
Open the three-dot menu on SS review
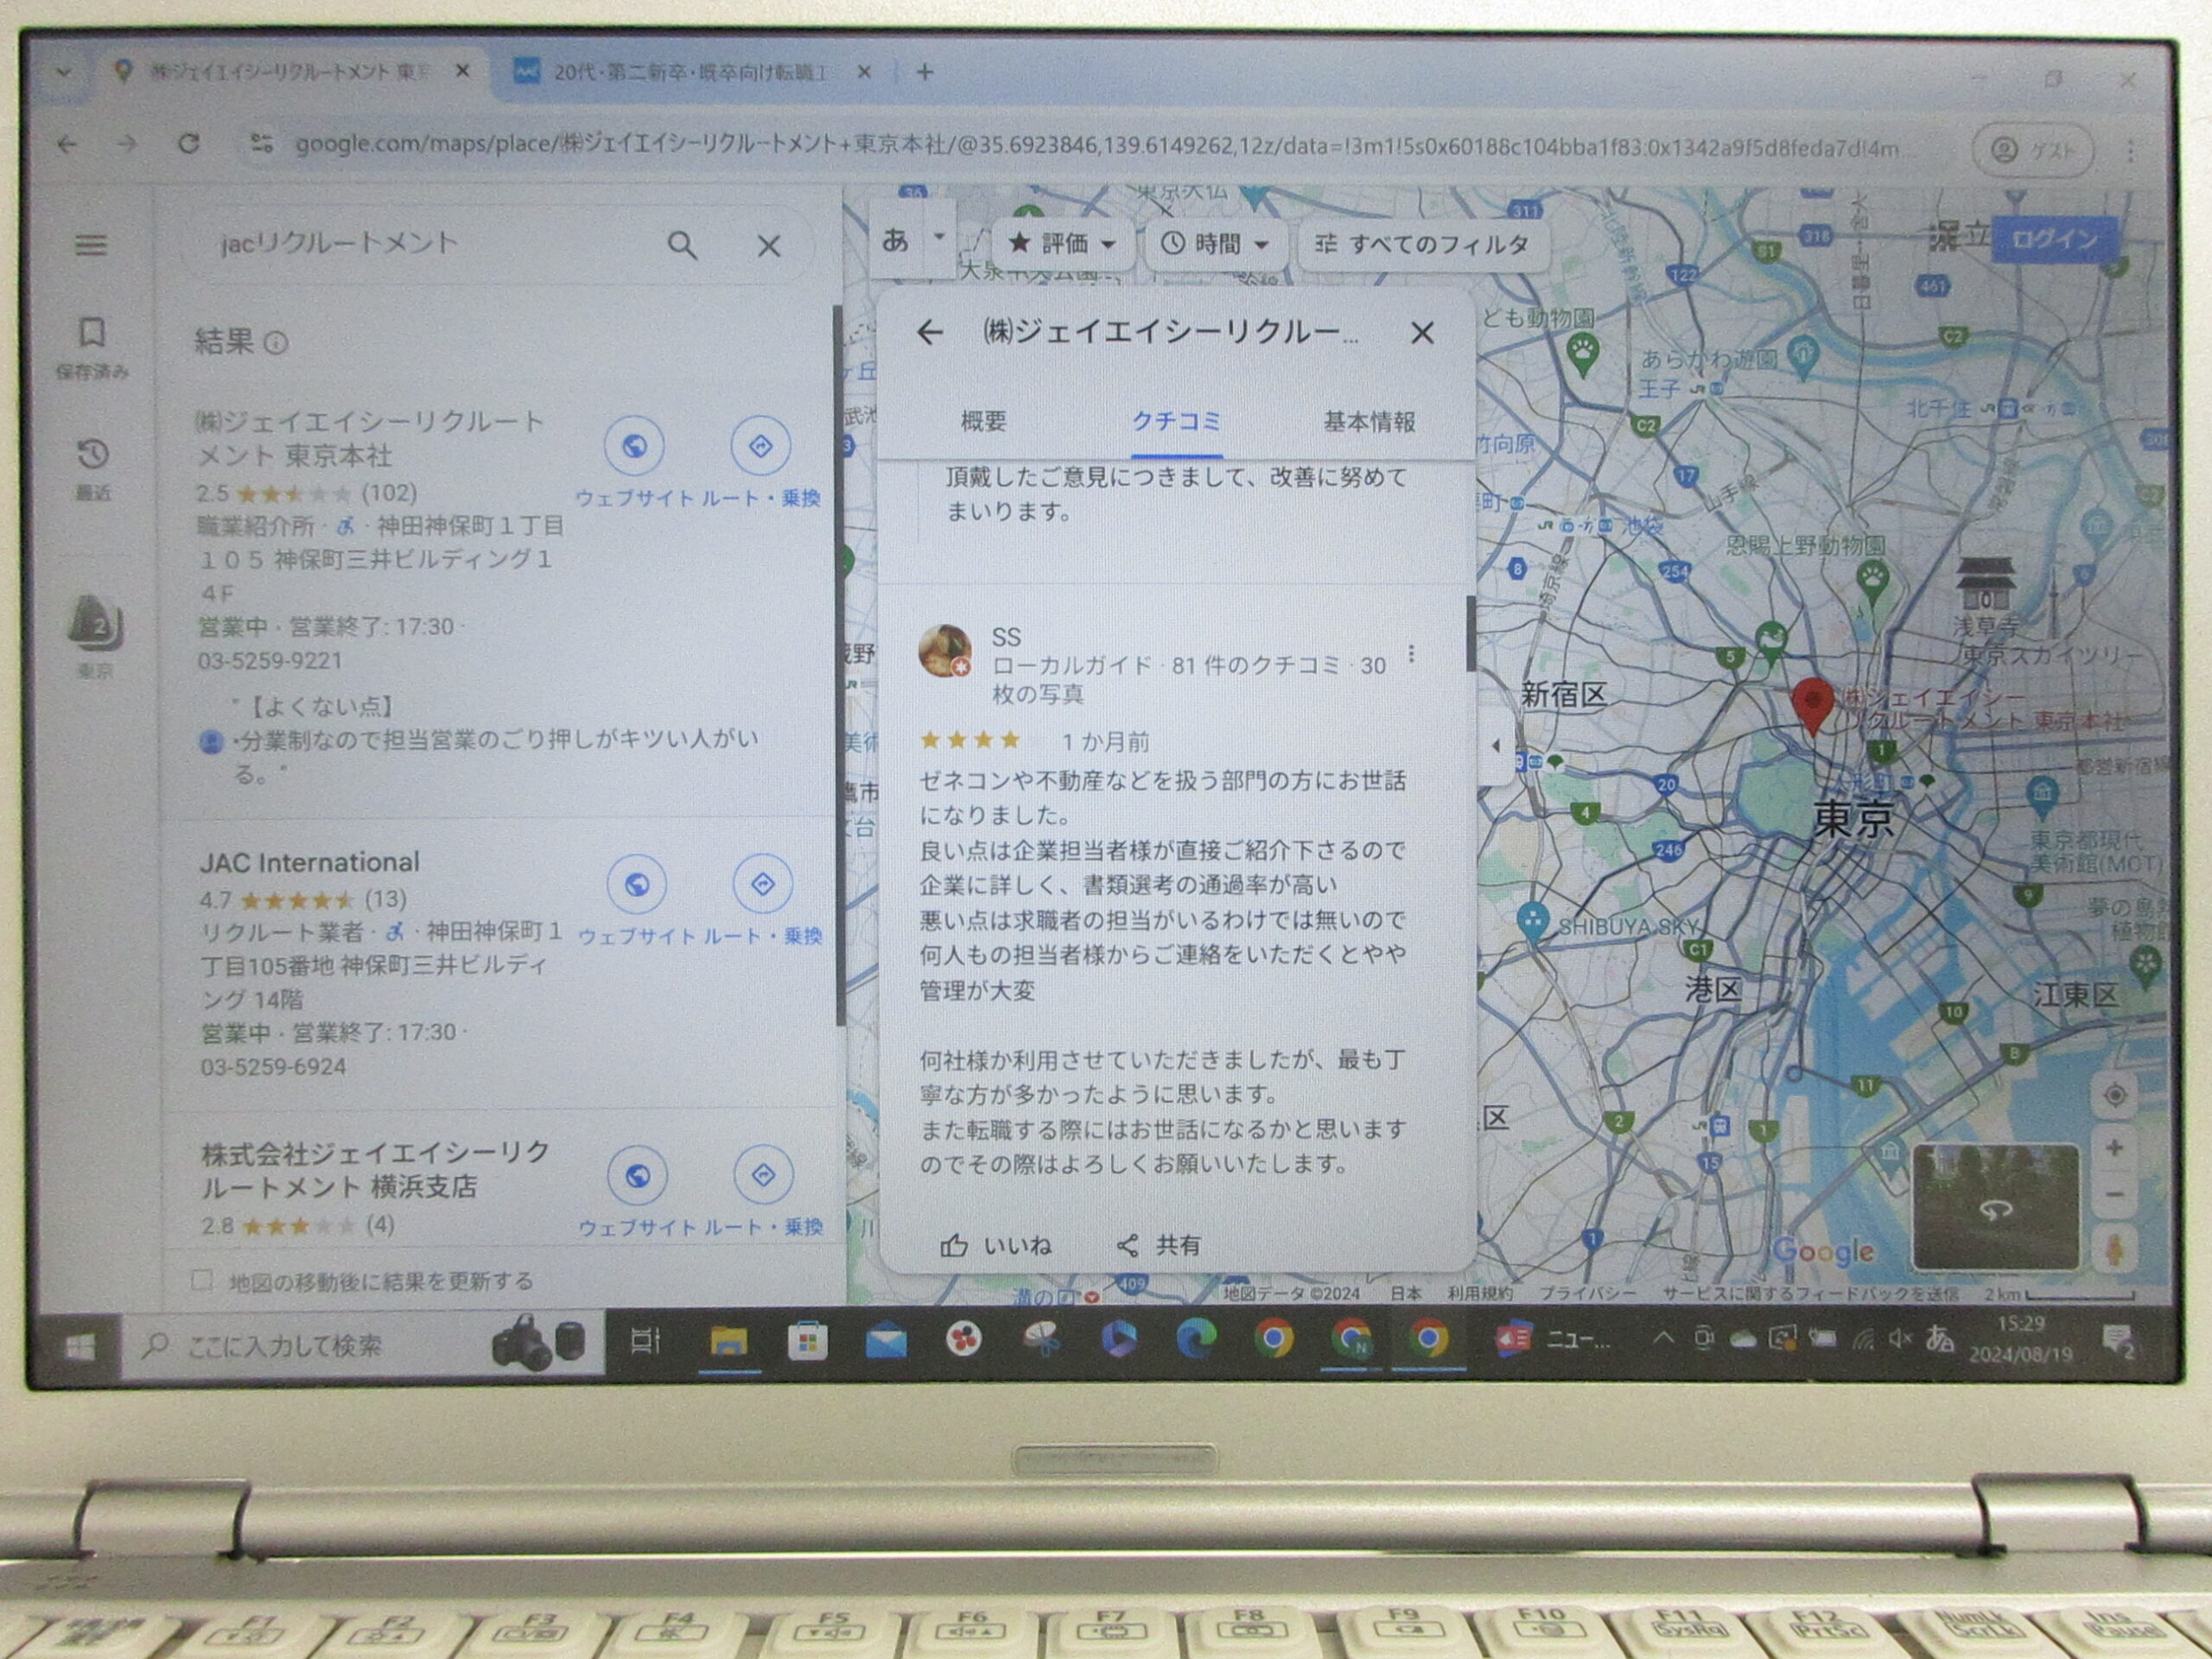tap(1411, 654)
